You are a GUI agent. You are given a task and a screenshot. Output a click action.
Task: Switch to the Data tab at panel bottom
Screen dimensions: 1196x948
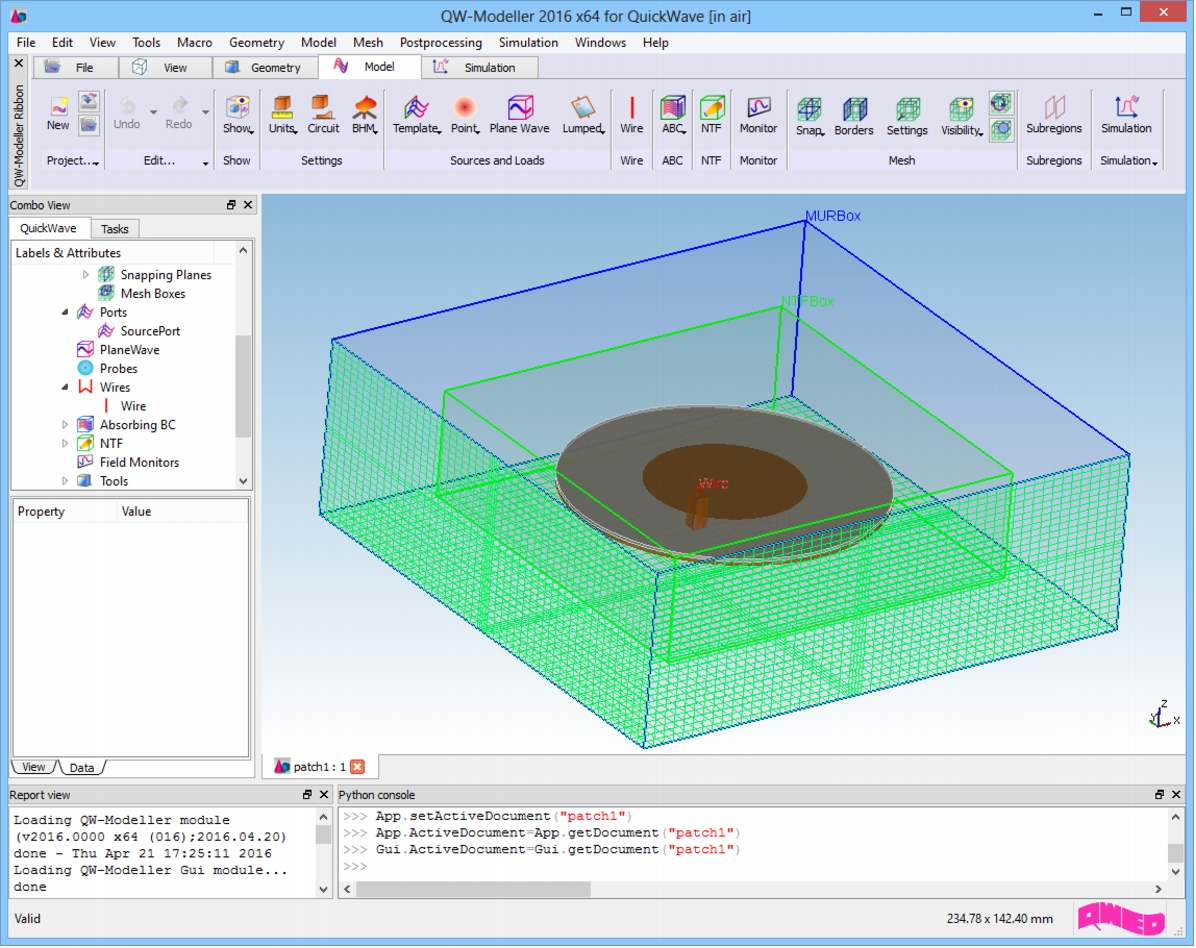pos(81,767)
